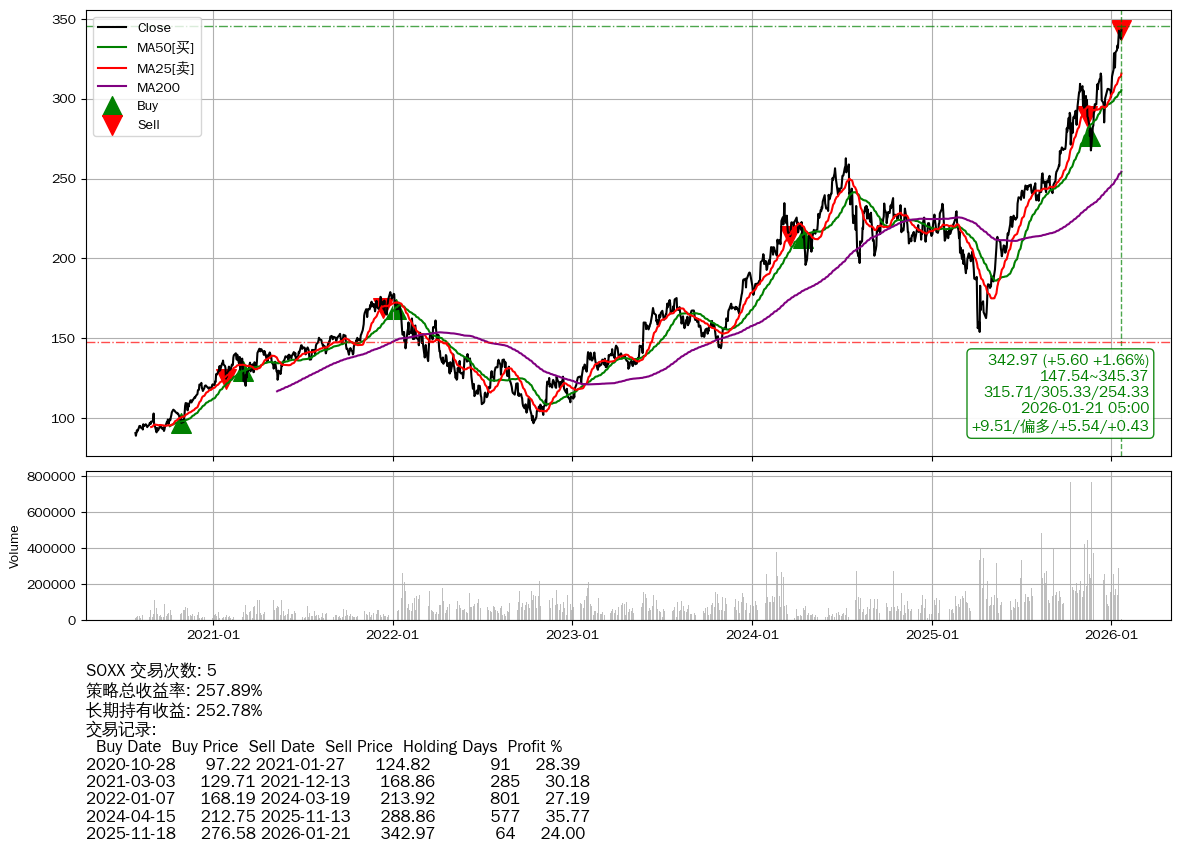Image resolution: width=1180 pixels, height=852 pixels.
Task: Click the Buy marker from November 2025
Action: [1090, 137]
